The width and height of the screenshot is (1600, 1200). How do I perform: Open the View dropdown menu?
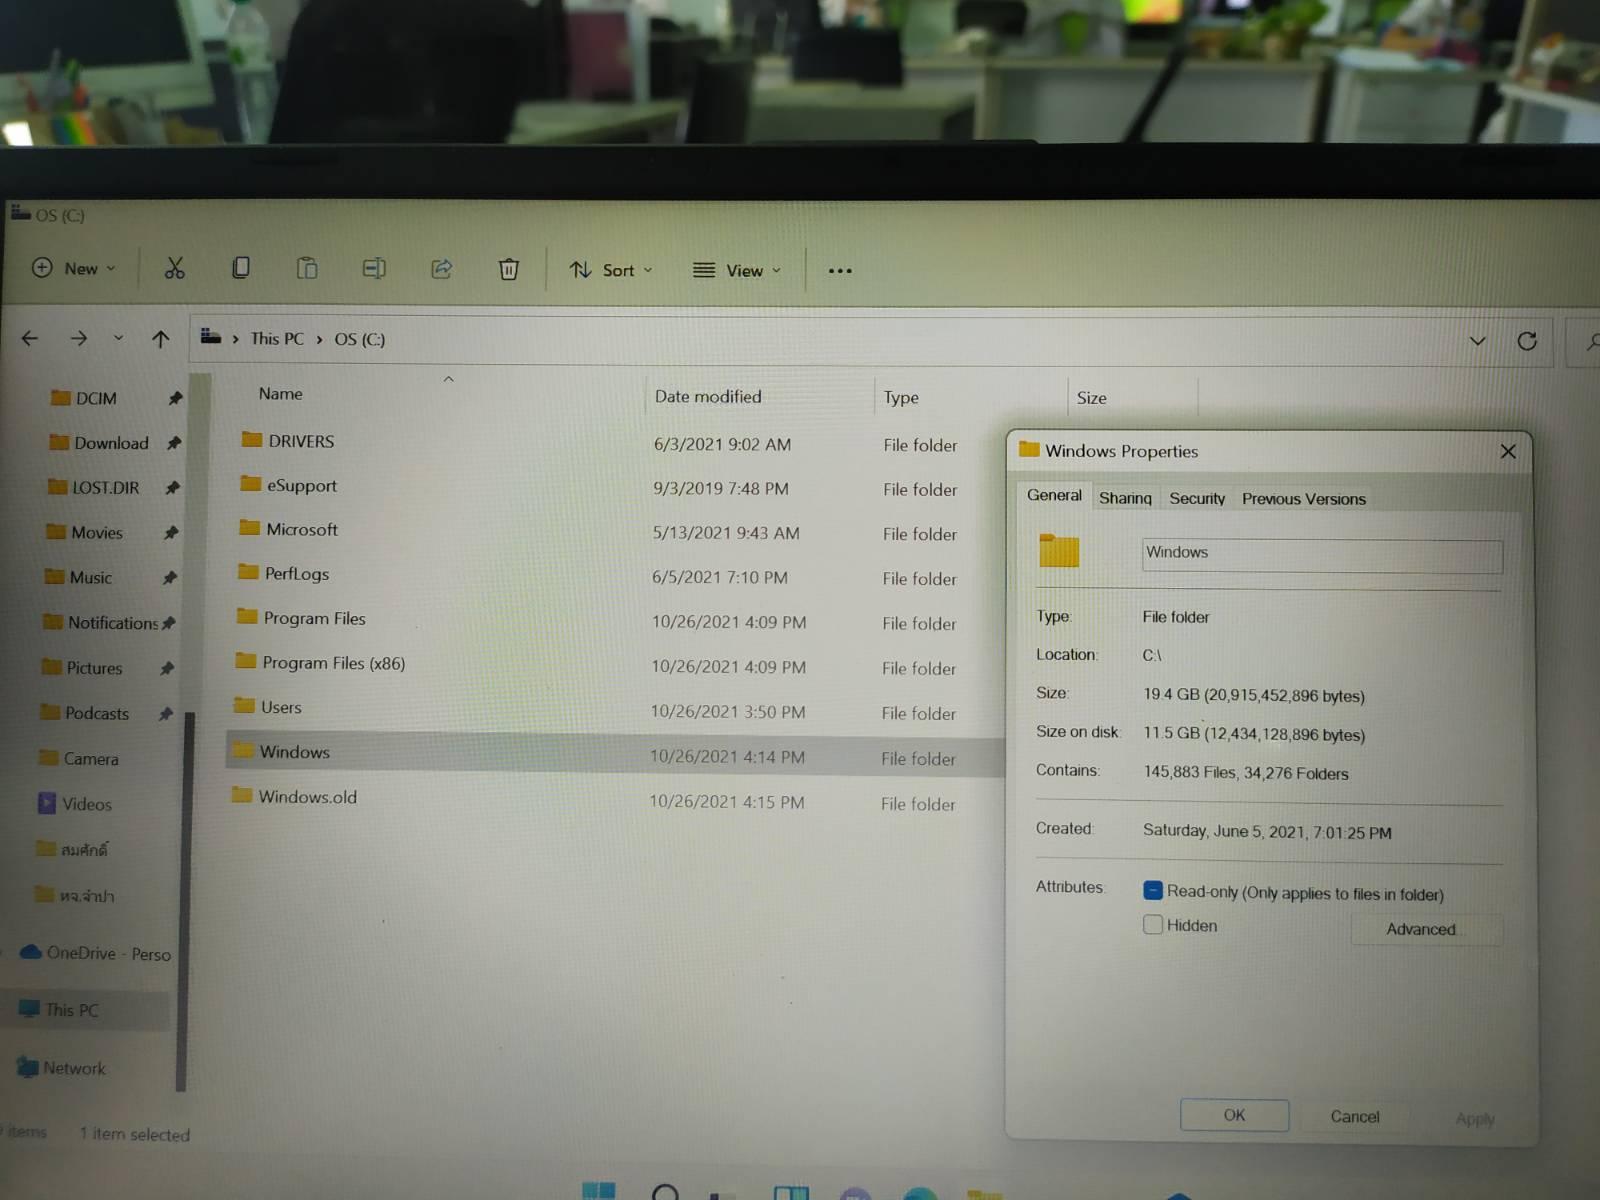(737, 270)
